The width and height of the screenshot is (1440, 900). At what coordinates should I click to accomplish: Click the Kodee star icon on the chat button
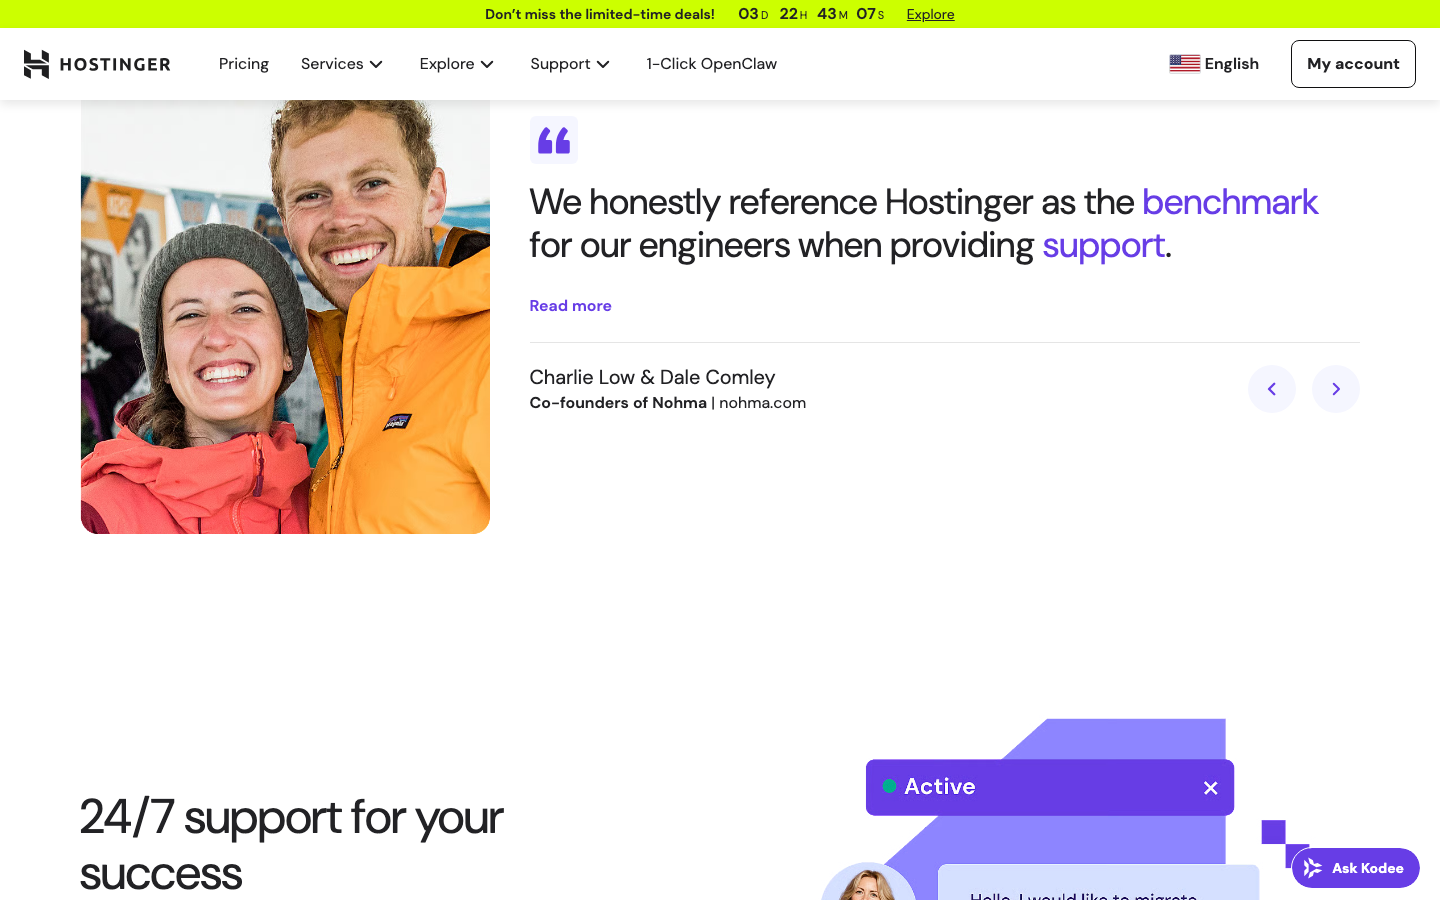[x=1312, y=867]
